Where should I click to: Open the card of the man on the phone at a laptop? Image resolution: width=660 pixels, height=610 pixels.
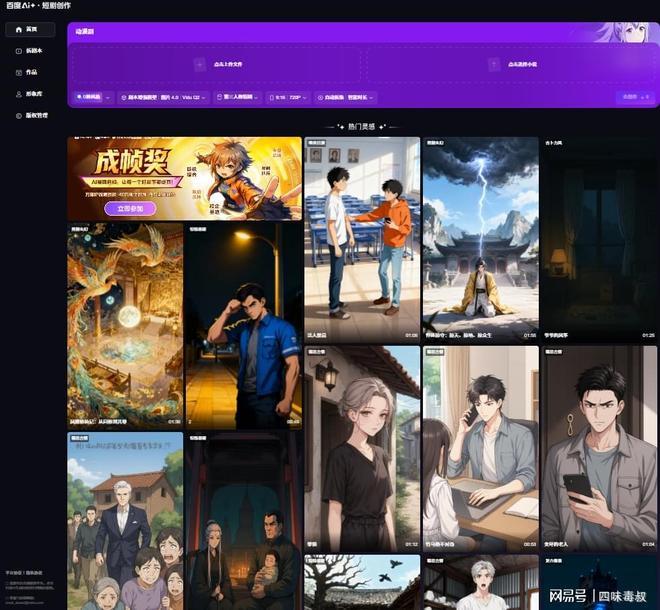[x=481, y=449]
